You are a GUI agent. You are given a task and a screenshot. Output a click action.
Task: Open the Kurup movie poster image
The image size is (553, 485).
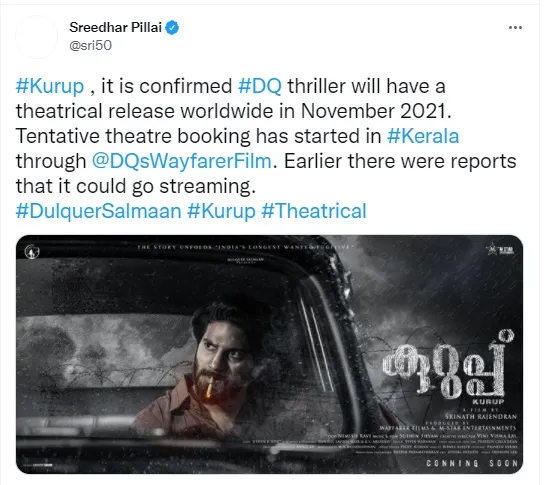269,354
